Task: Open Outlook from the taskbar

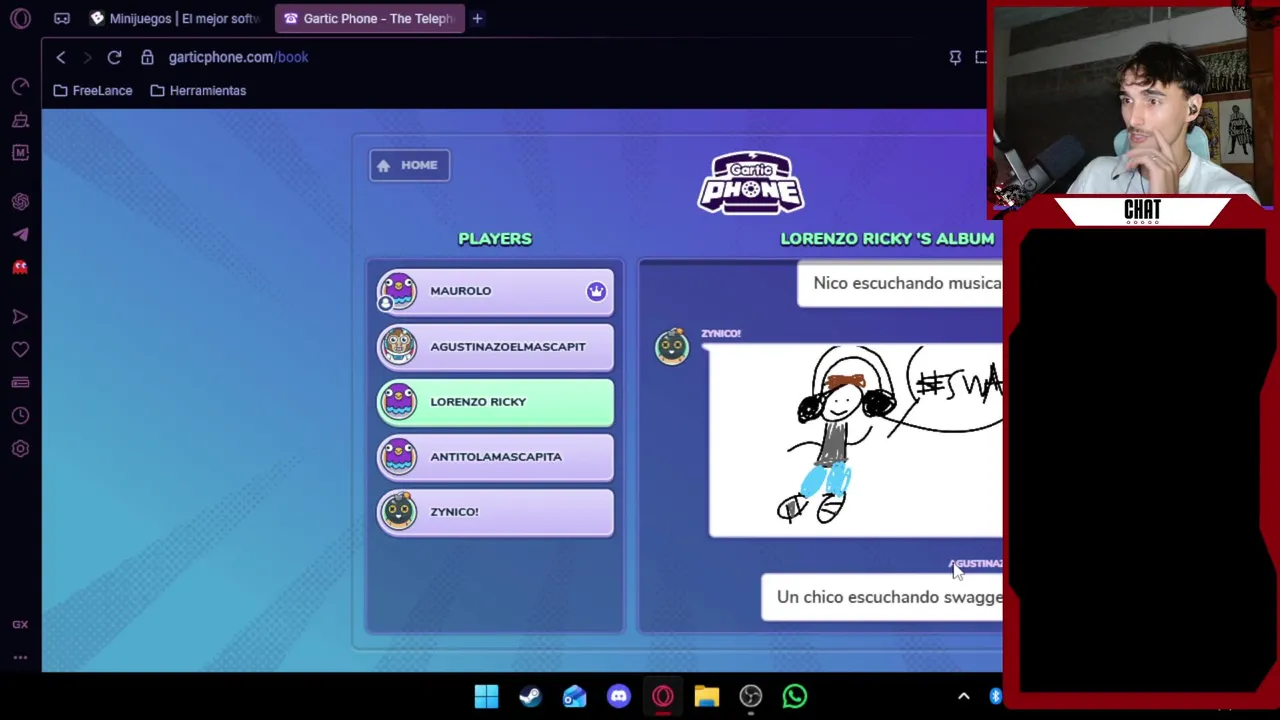Action: click(x=574, y=696)
